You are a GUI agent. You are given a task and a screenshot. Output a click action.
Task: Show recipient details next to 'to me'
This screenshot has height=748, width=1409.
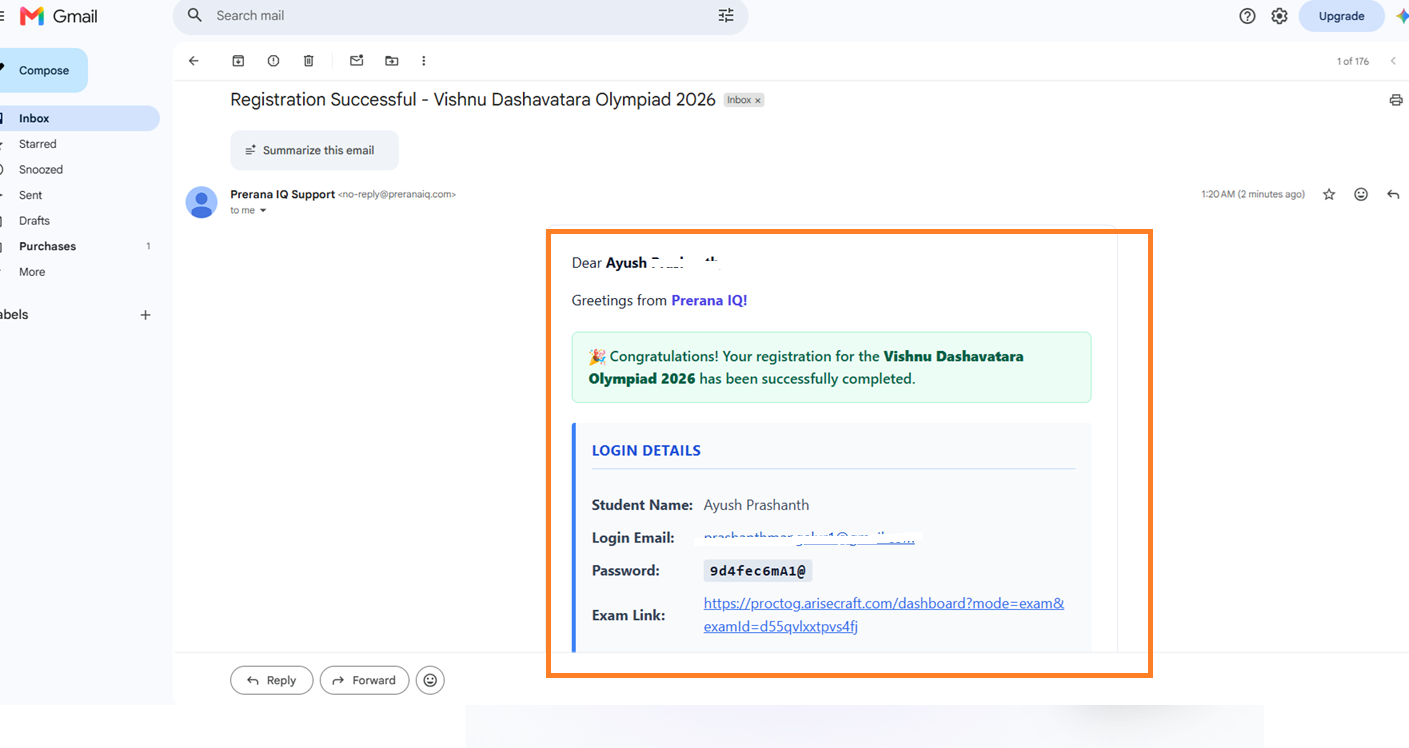(x=263, y=211)
